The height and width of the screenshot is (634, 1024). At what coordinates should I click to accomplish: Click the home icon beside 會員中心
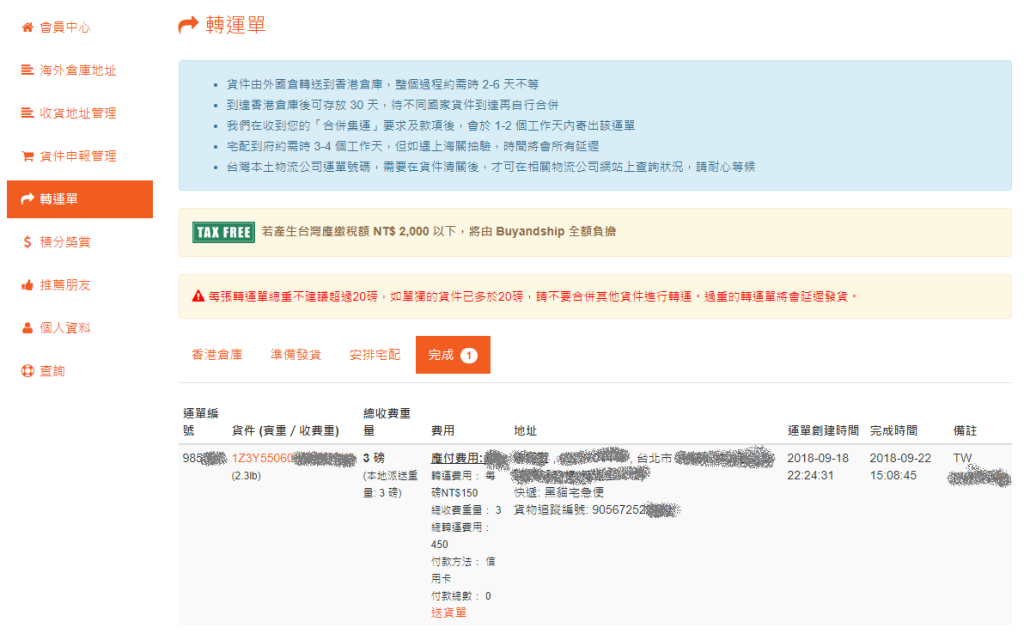click(27, 27)
